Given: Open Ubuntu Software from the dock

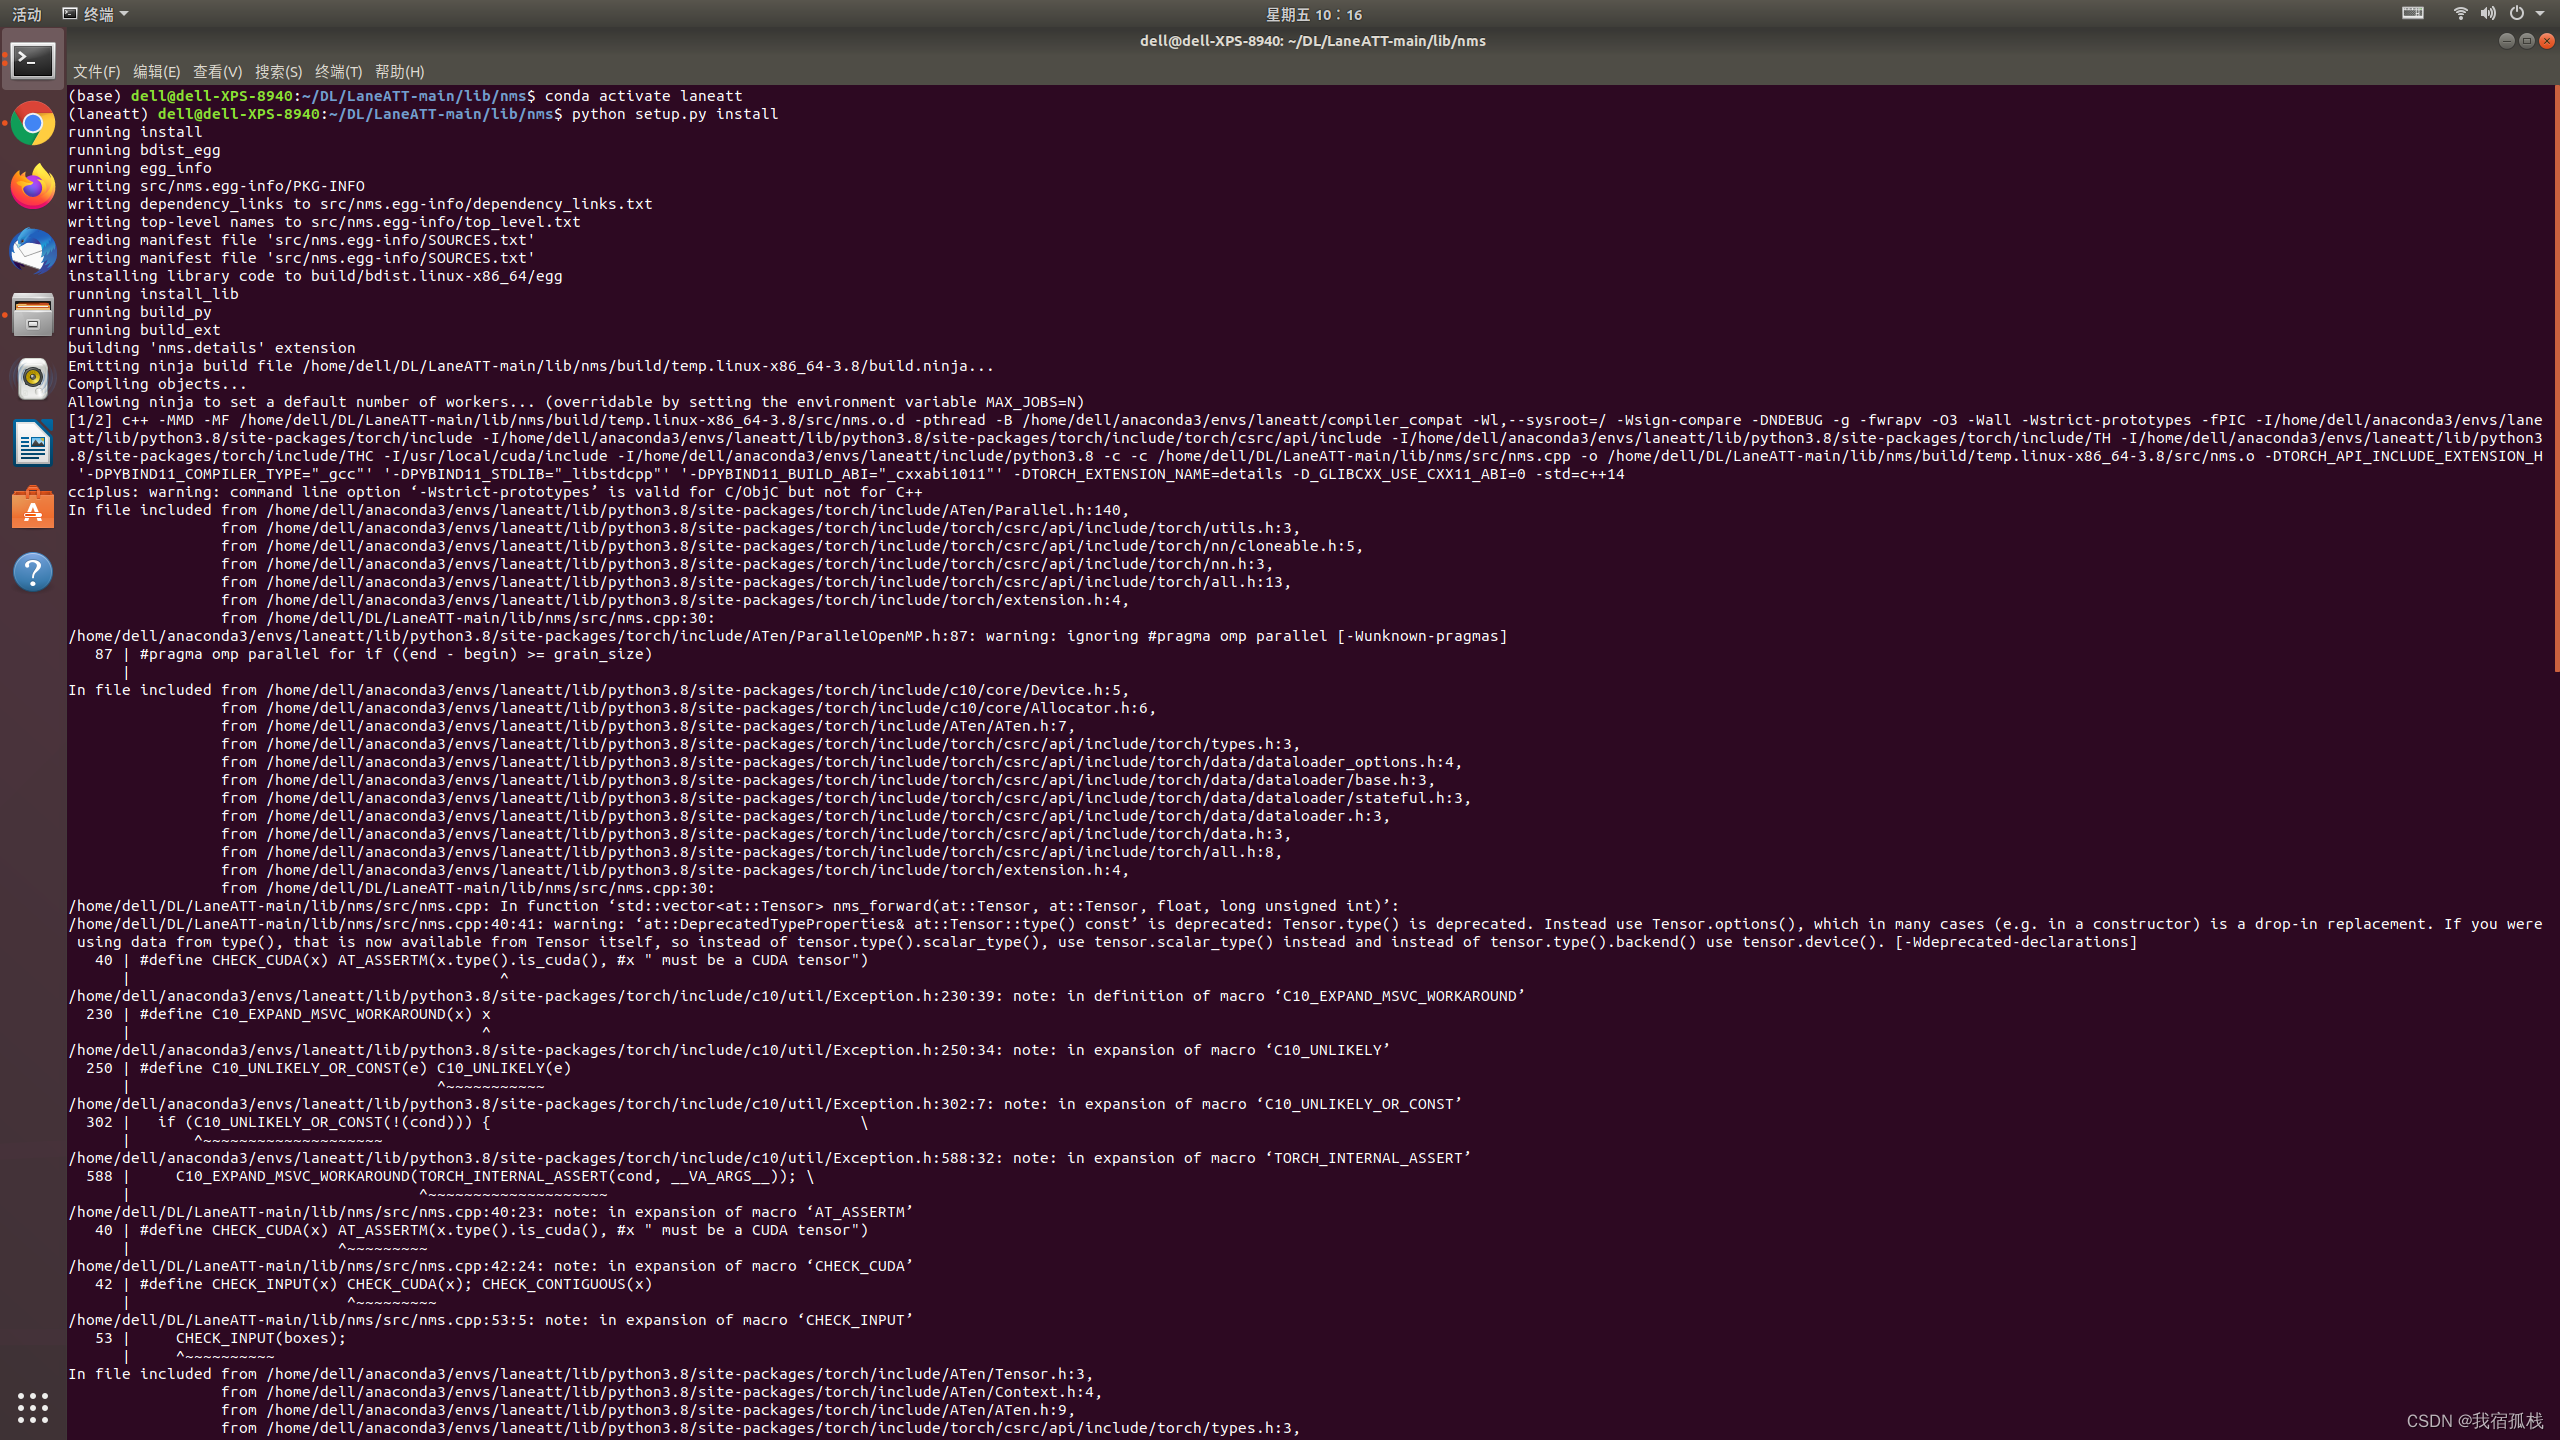Looking at the screenshot, I should point(33,508).
